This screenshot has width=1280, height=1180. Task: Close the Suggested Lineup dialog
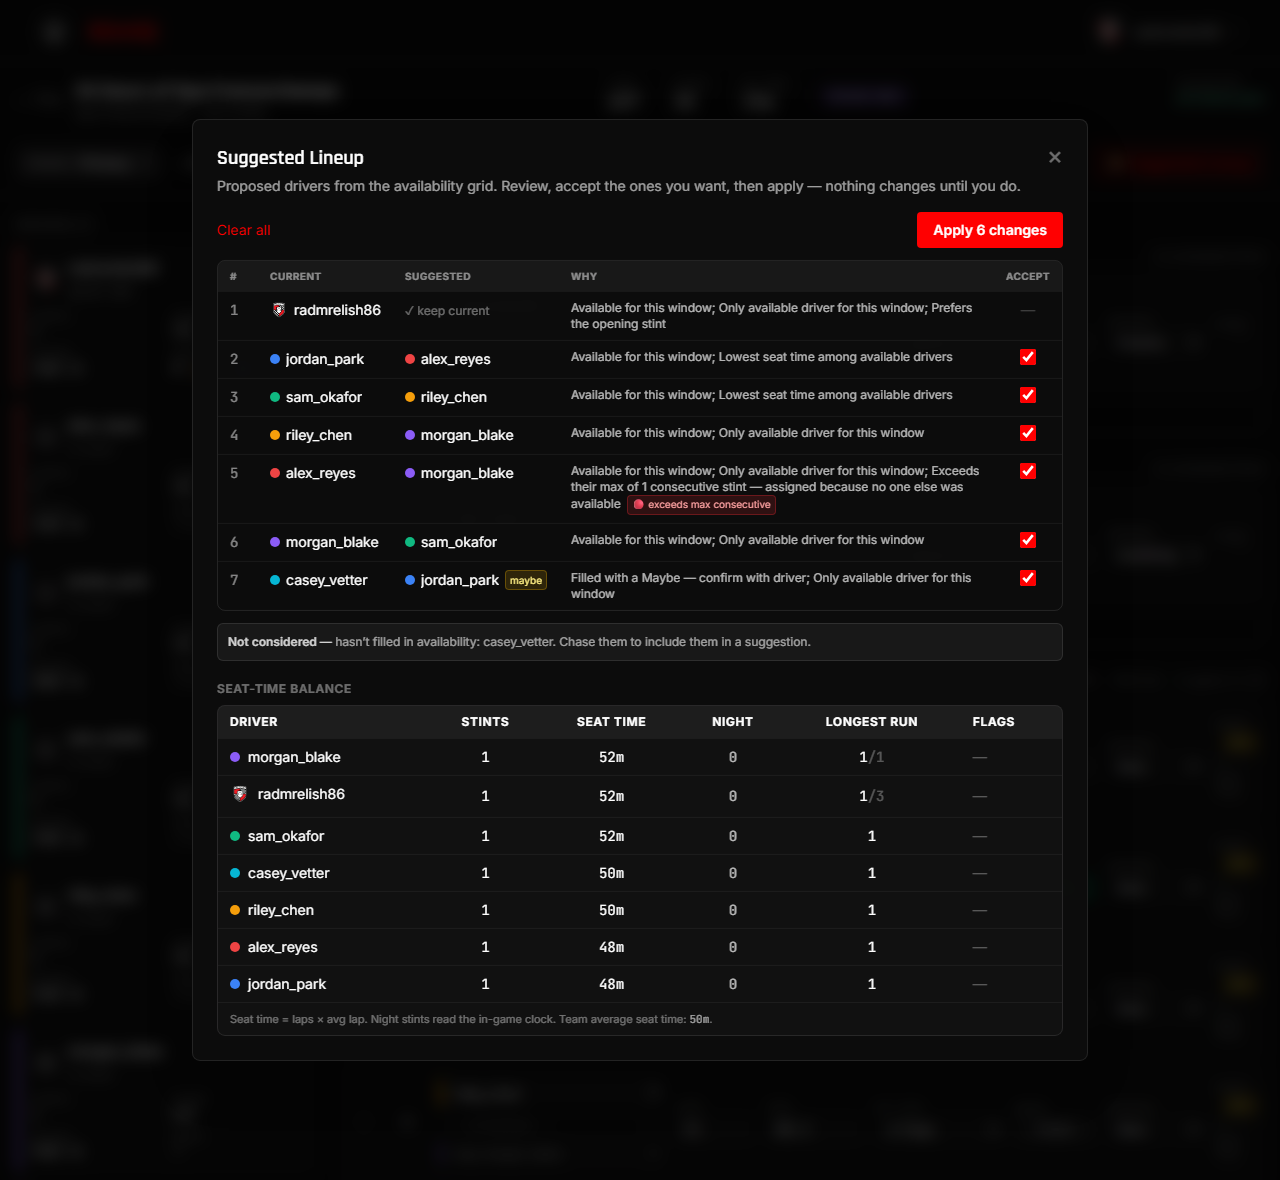pyautogui.click(x=1054, y=157)
